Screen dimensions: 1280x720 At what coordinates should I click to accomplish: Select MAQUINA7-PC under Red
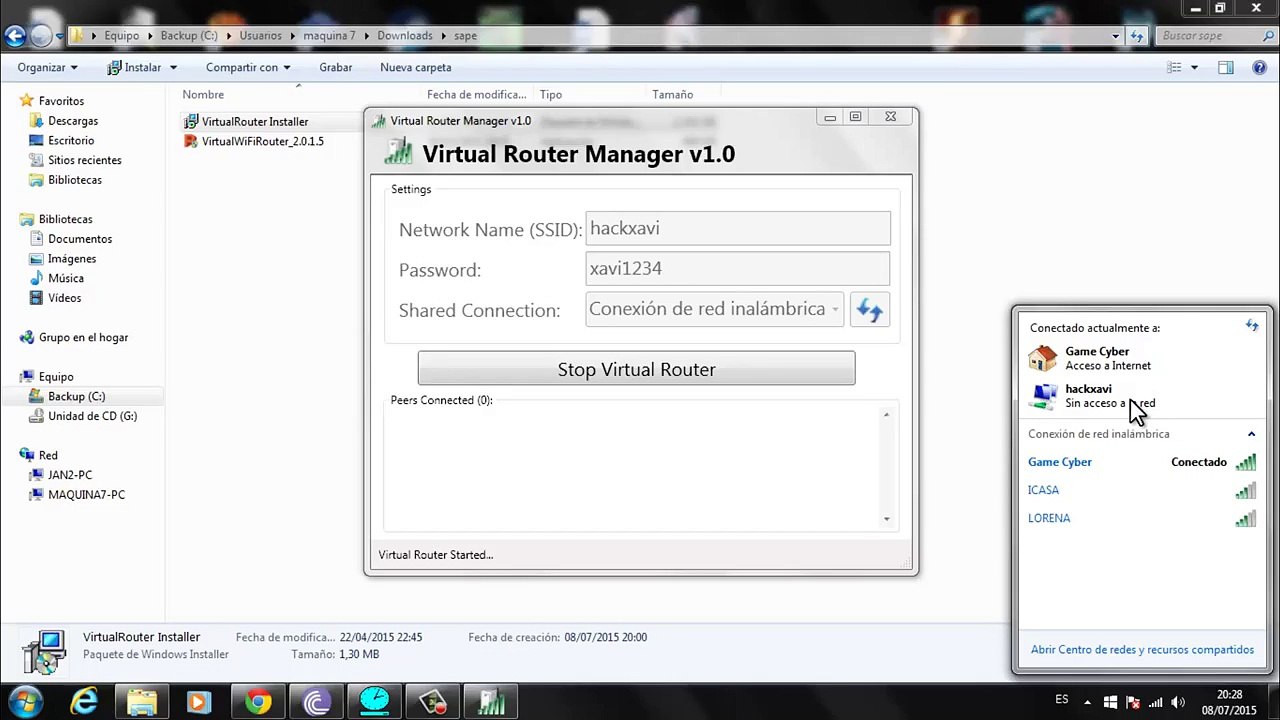tap(86, 495)
